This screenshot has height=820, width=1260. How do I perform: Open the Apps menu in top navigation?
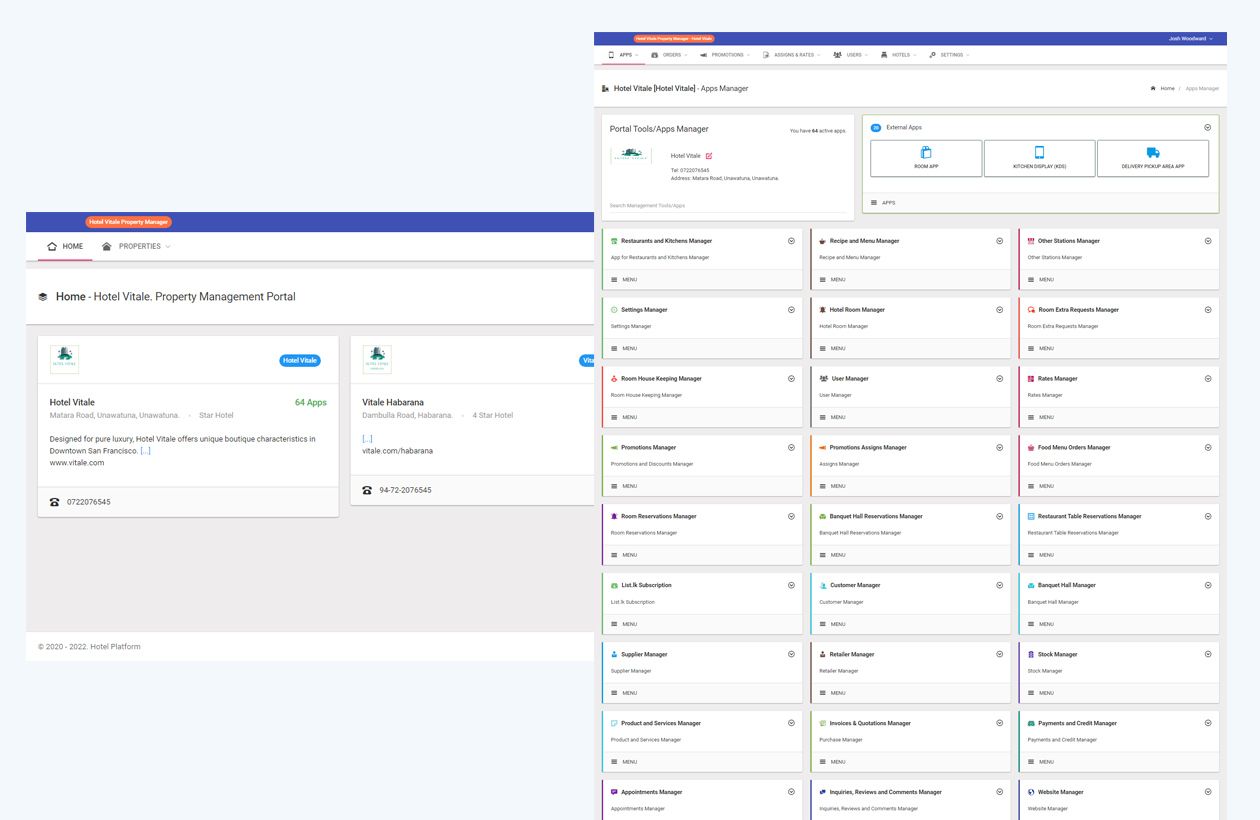tap(623, 55)
